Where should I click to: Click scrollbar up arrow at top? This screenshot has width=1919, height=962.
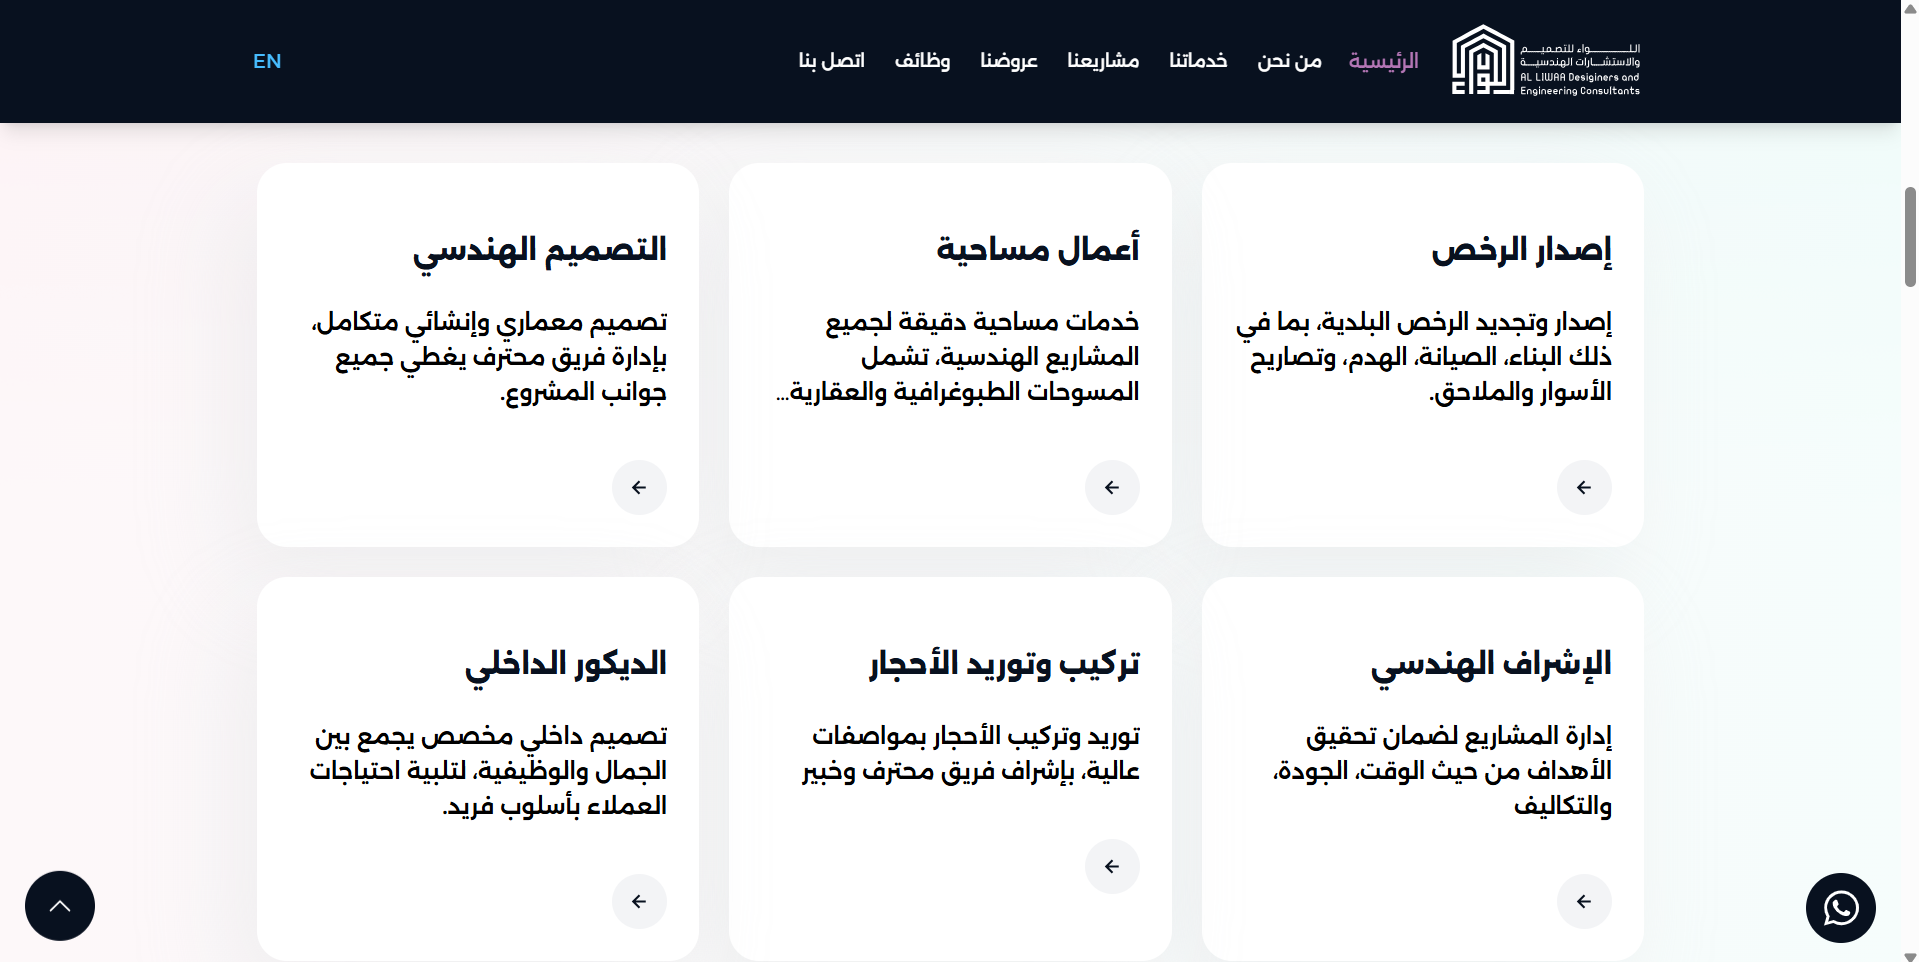tap(1910, 9)
